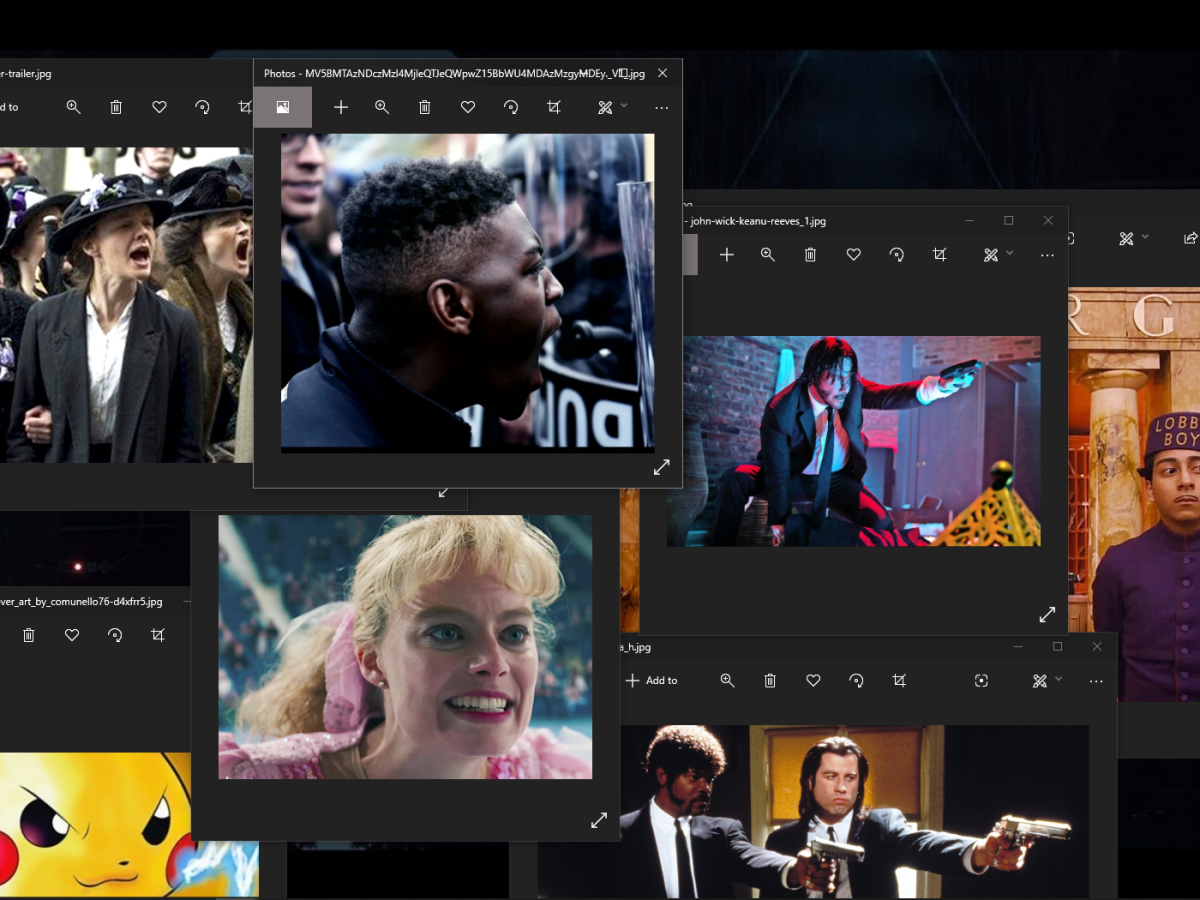
Task: Delete the comunello76 cover art image
Action: 29,635
